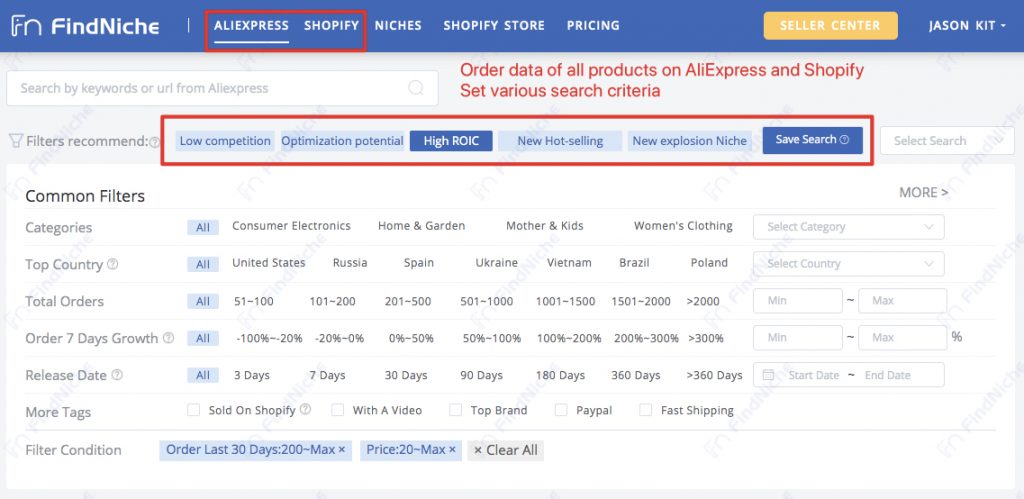Select Total Orders 501~1000 range
1024x499 pixels.
(x=487, y=301)
